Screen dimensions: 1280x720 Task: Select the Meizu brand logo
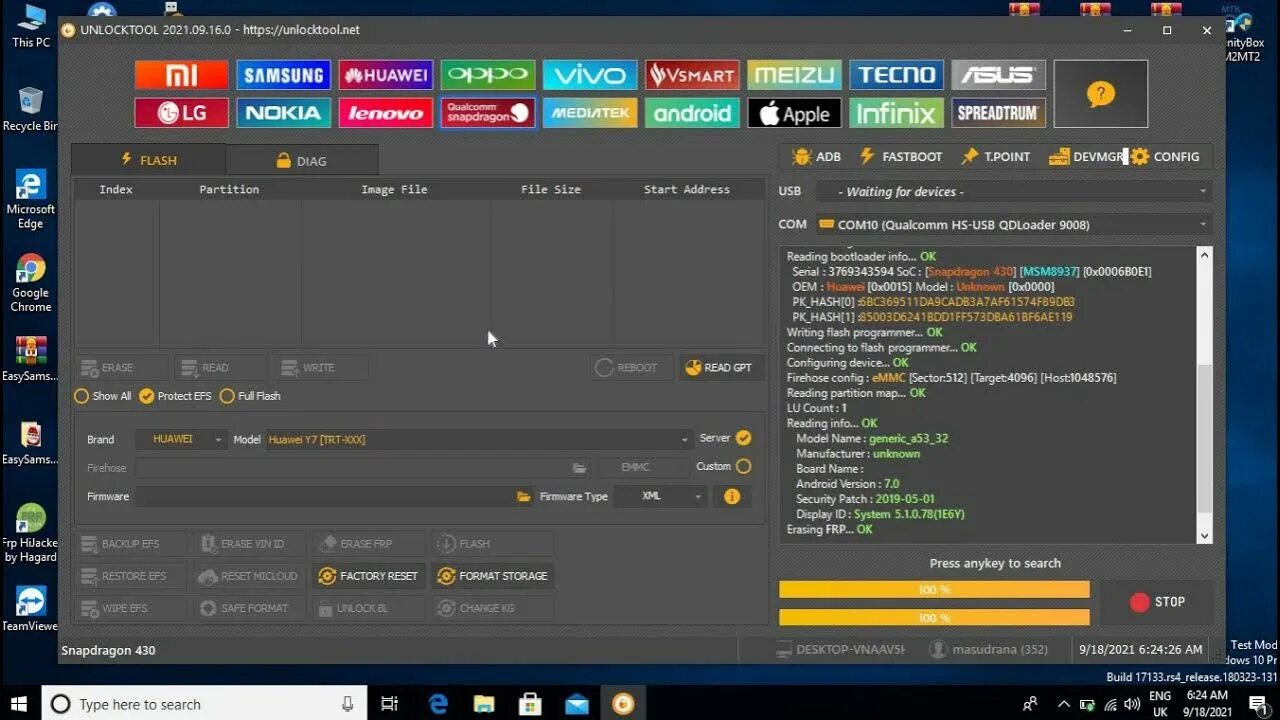click(794, 75)
